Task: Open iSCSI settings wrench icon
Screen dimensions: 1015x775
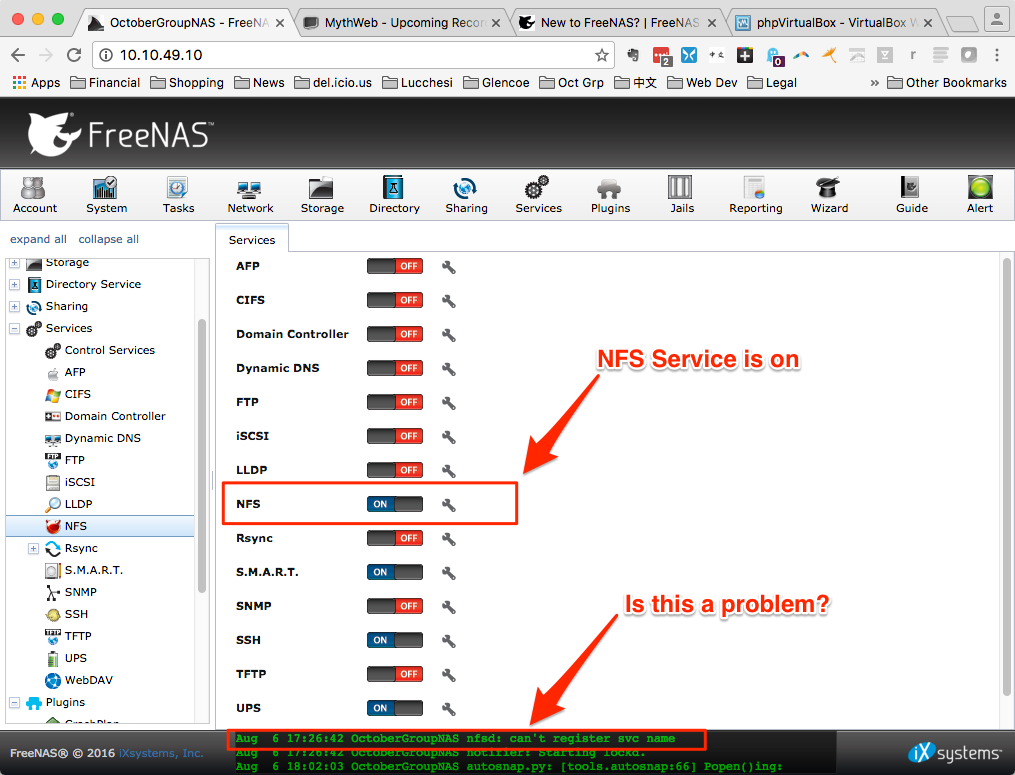Action: point(449,437)
